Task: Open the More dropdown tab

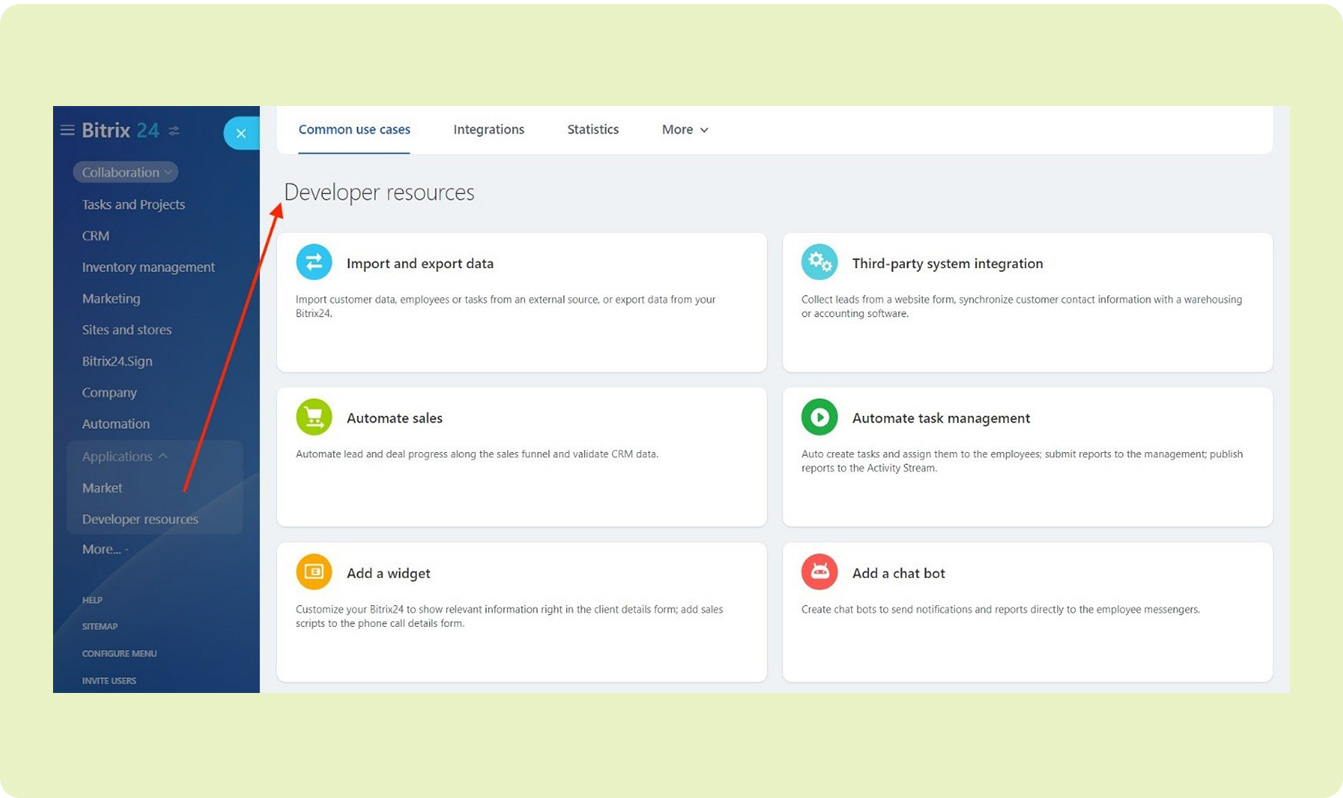Action: [685, 130]
